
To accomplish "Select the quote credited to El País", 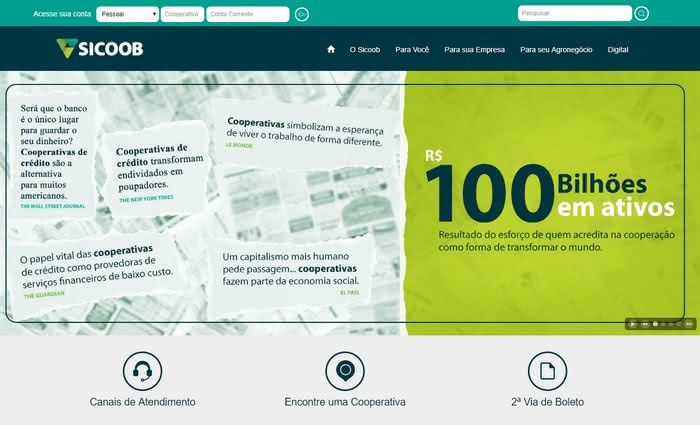I will coord(290,273).
